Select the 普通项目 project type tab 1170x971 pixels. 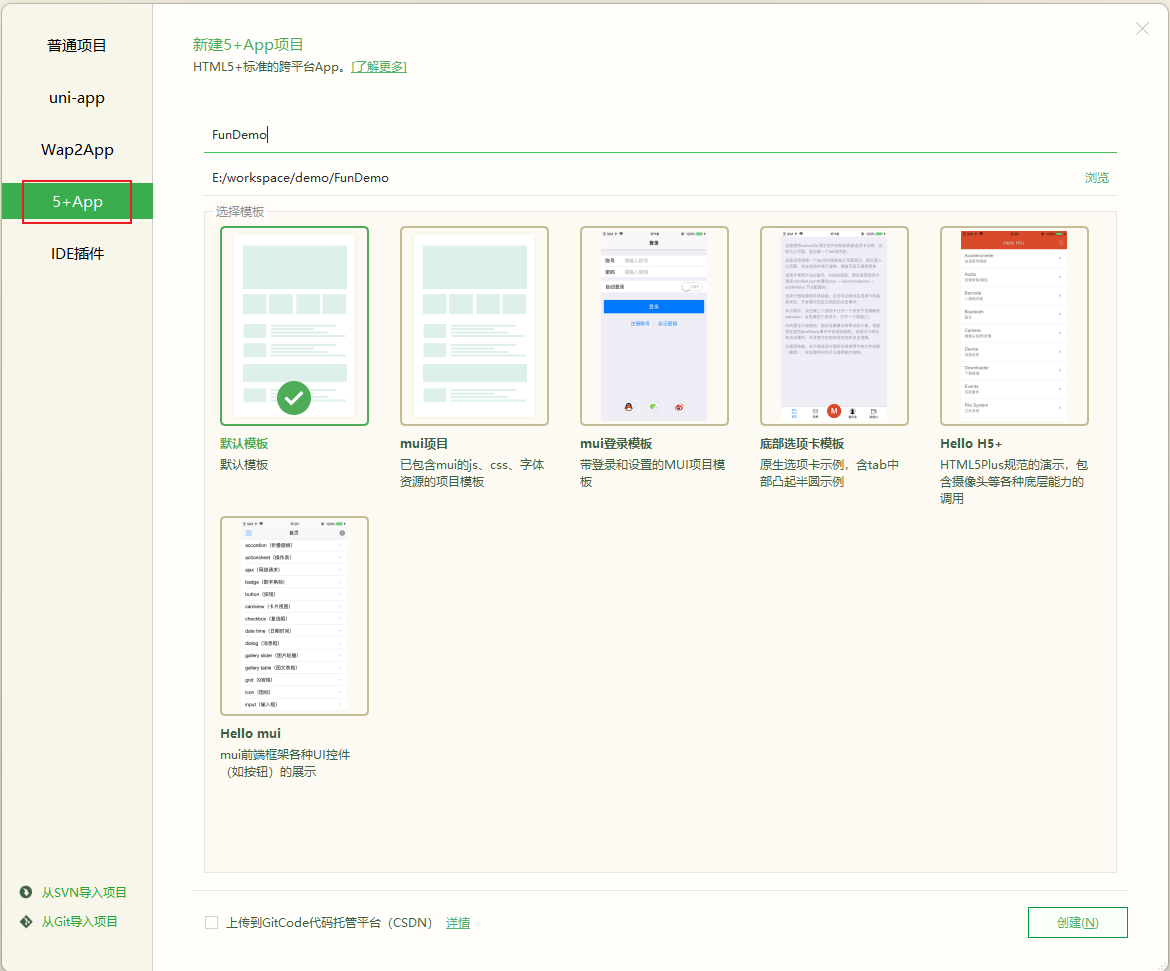click(77, 46)
